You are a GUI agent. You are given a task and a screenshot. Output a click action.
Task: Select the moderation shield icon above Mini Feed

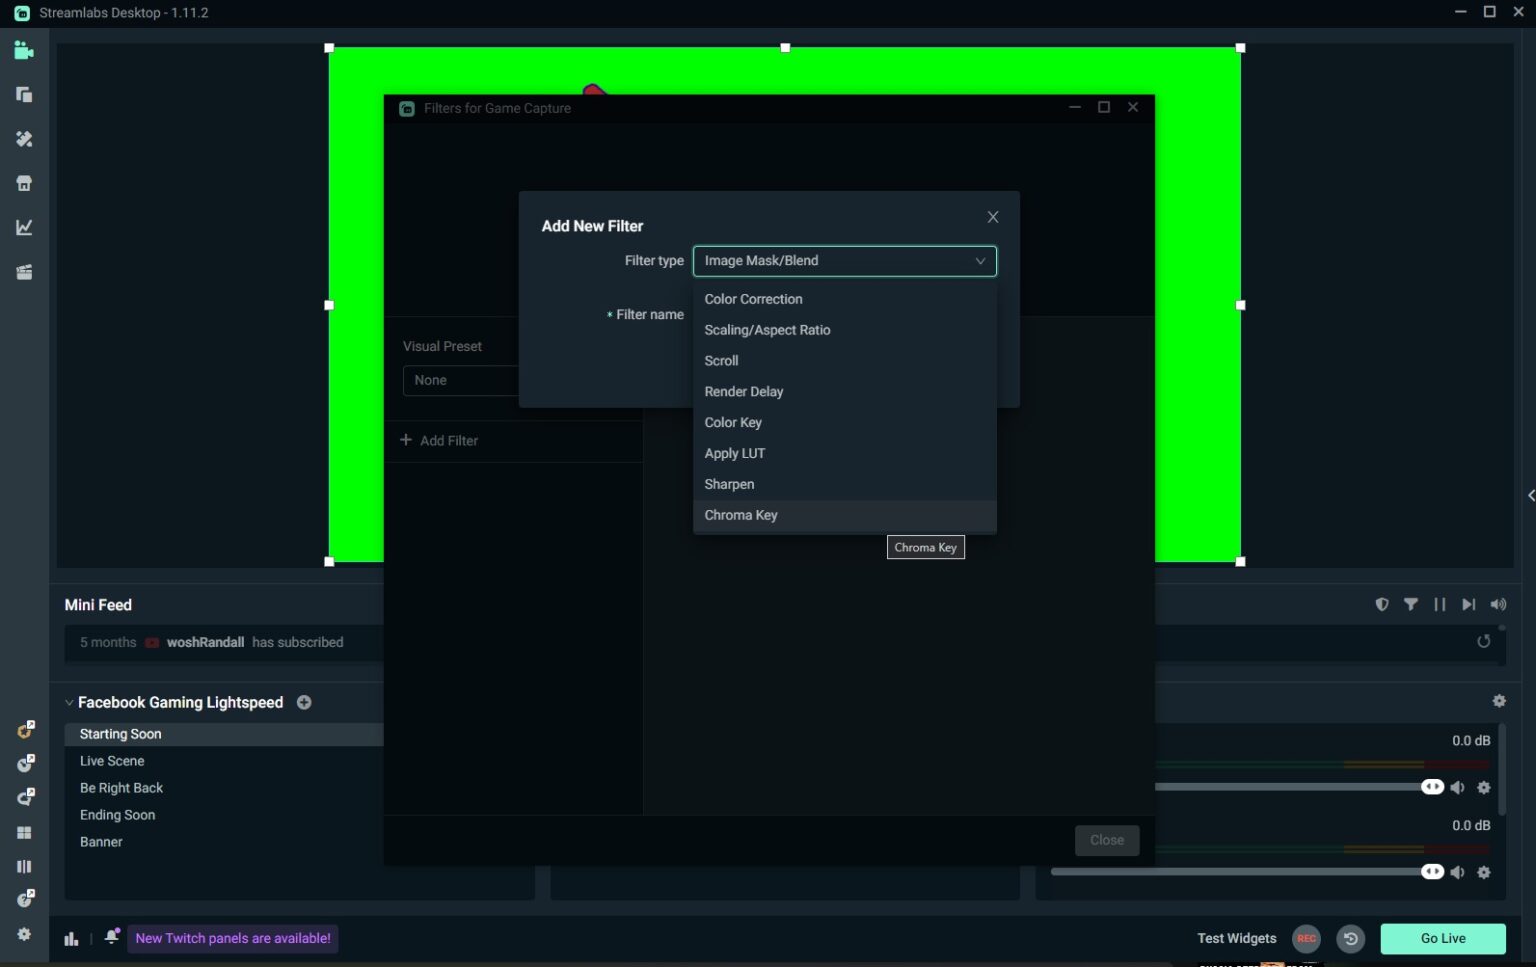[1382, 604]
